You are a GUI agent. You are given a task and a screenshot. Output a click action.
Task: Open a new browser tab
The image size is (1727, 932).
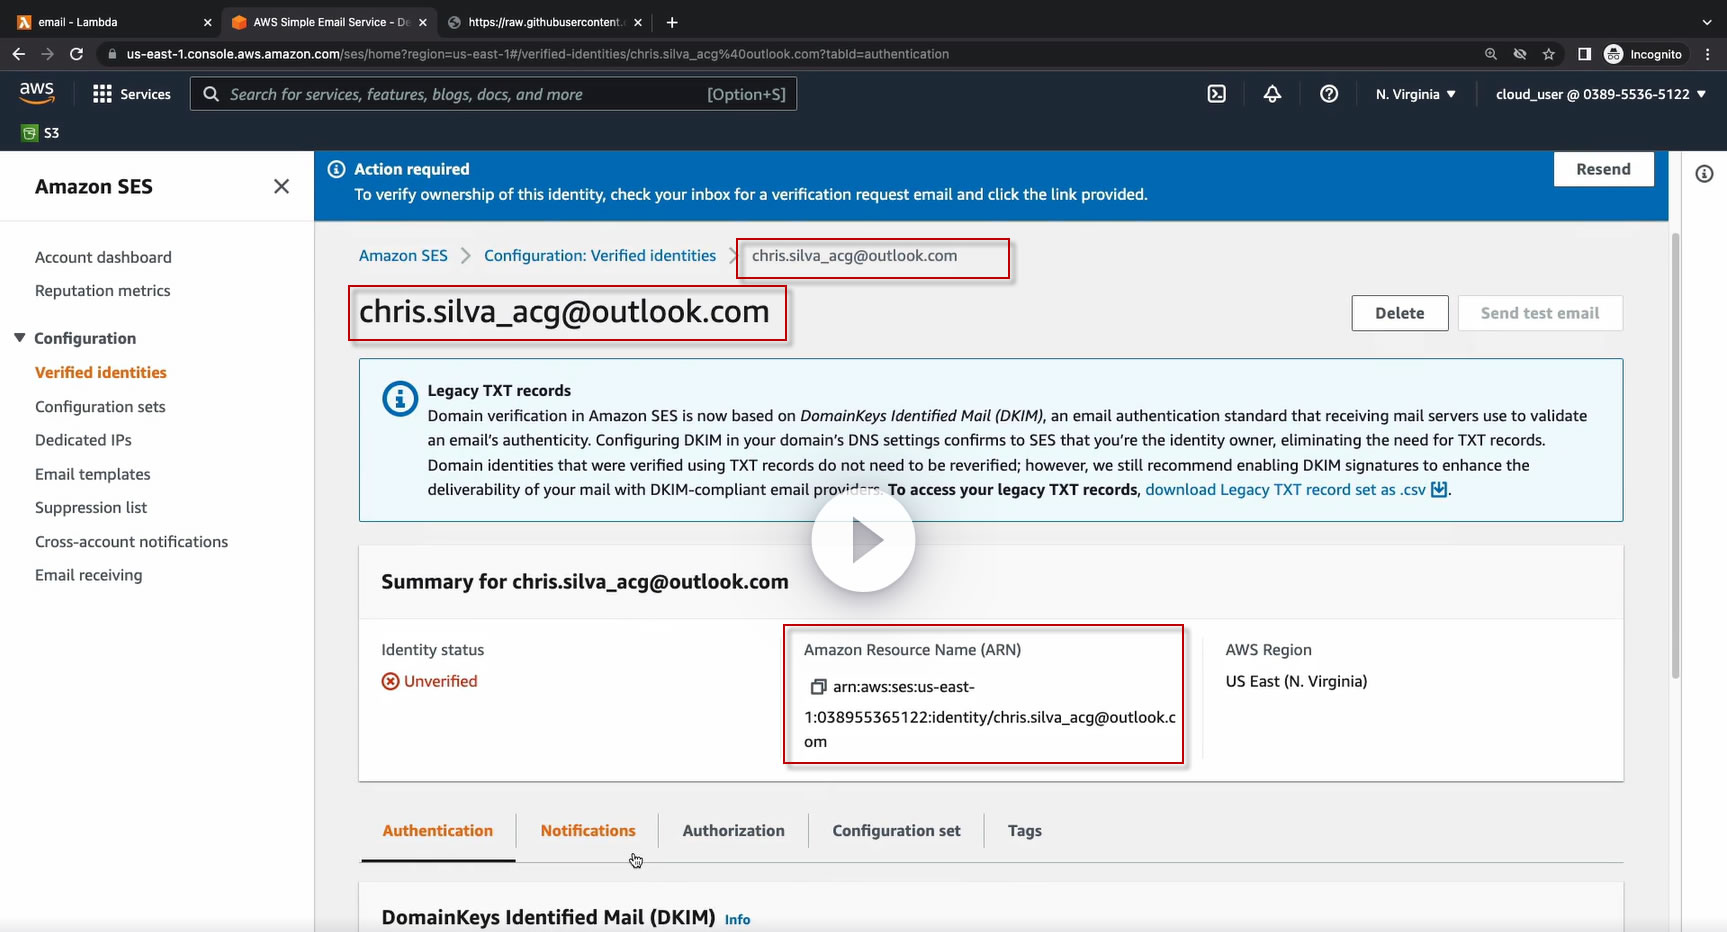click(x=672, y=22)
